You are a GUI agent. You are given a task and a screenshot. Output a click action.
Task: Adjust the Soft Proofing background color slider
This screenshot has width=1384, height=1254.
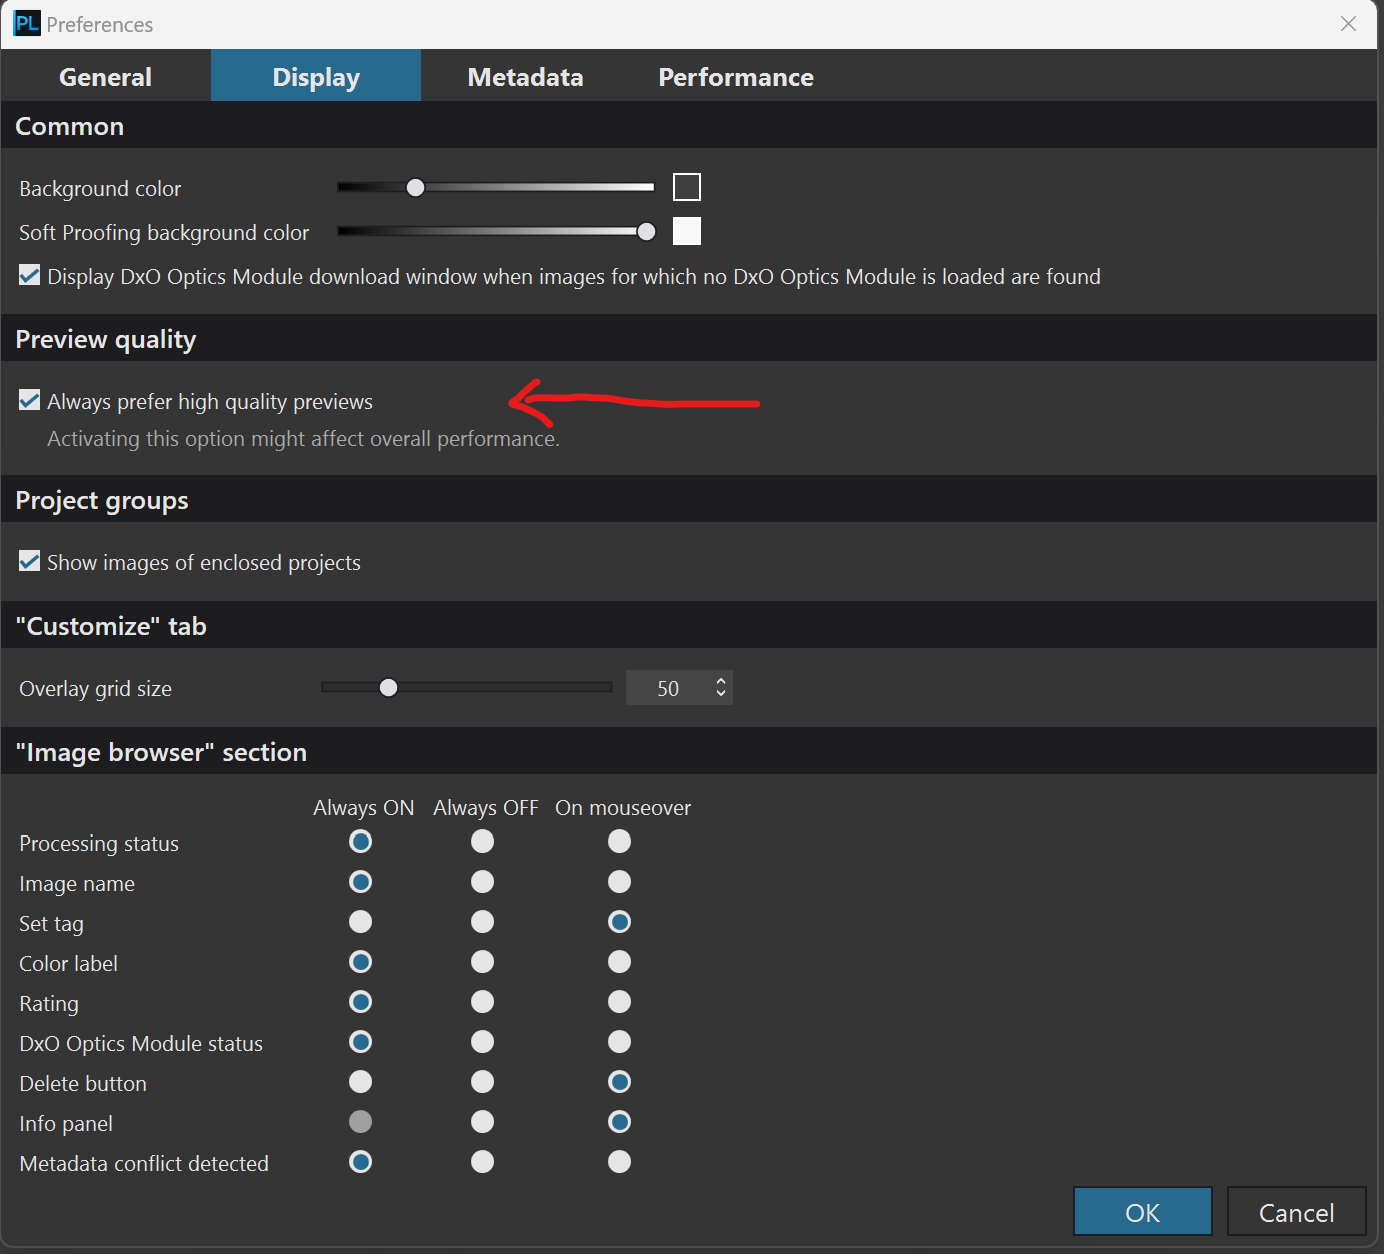(x=496, y=231)
